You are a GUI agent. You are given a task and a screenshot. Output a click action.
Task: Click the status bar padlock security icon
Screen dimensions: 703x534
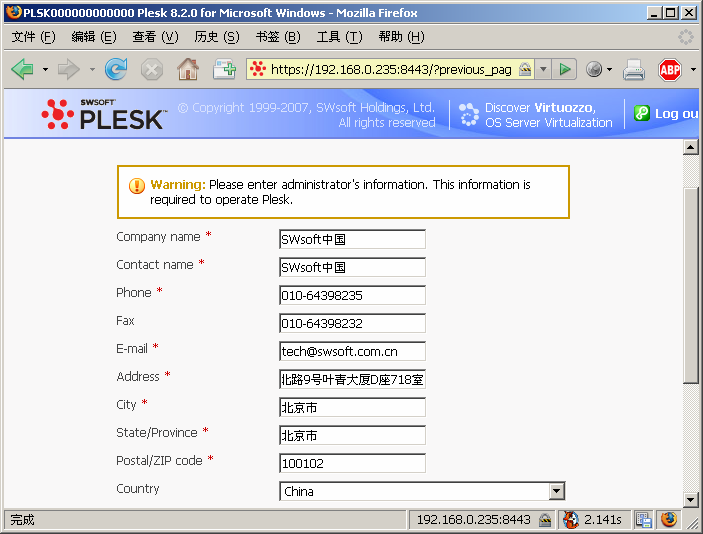(x=545, y=520)
